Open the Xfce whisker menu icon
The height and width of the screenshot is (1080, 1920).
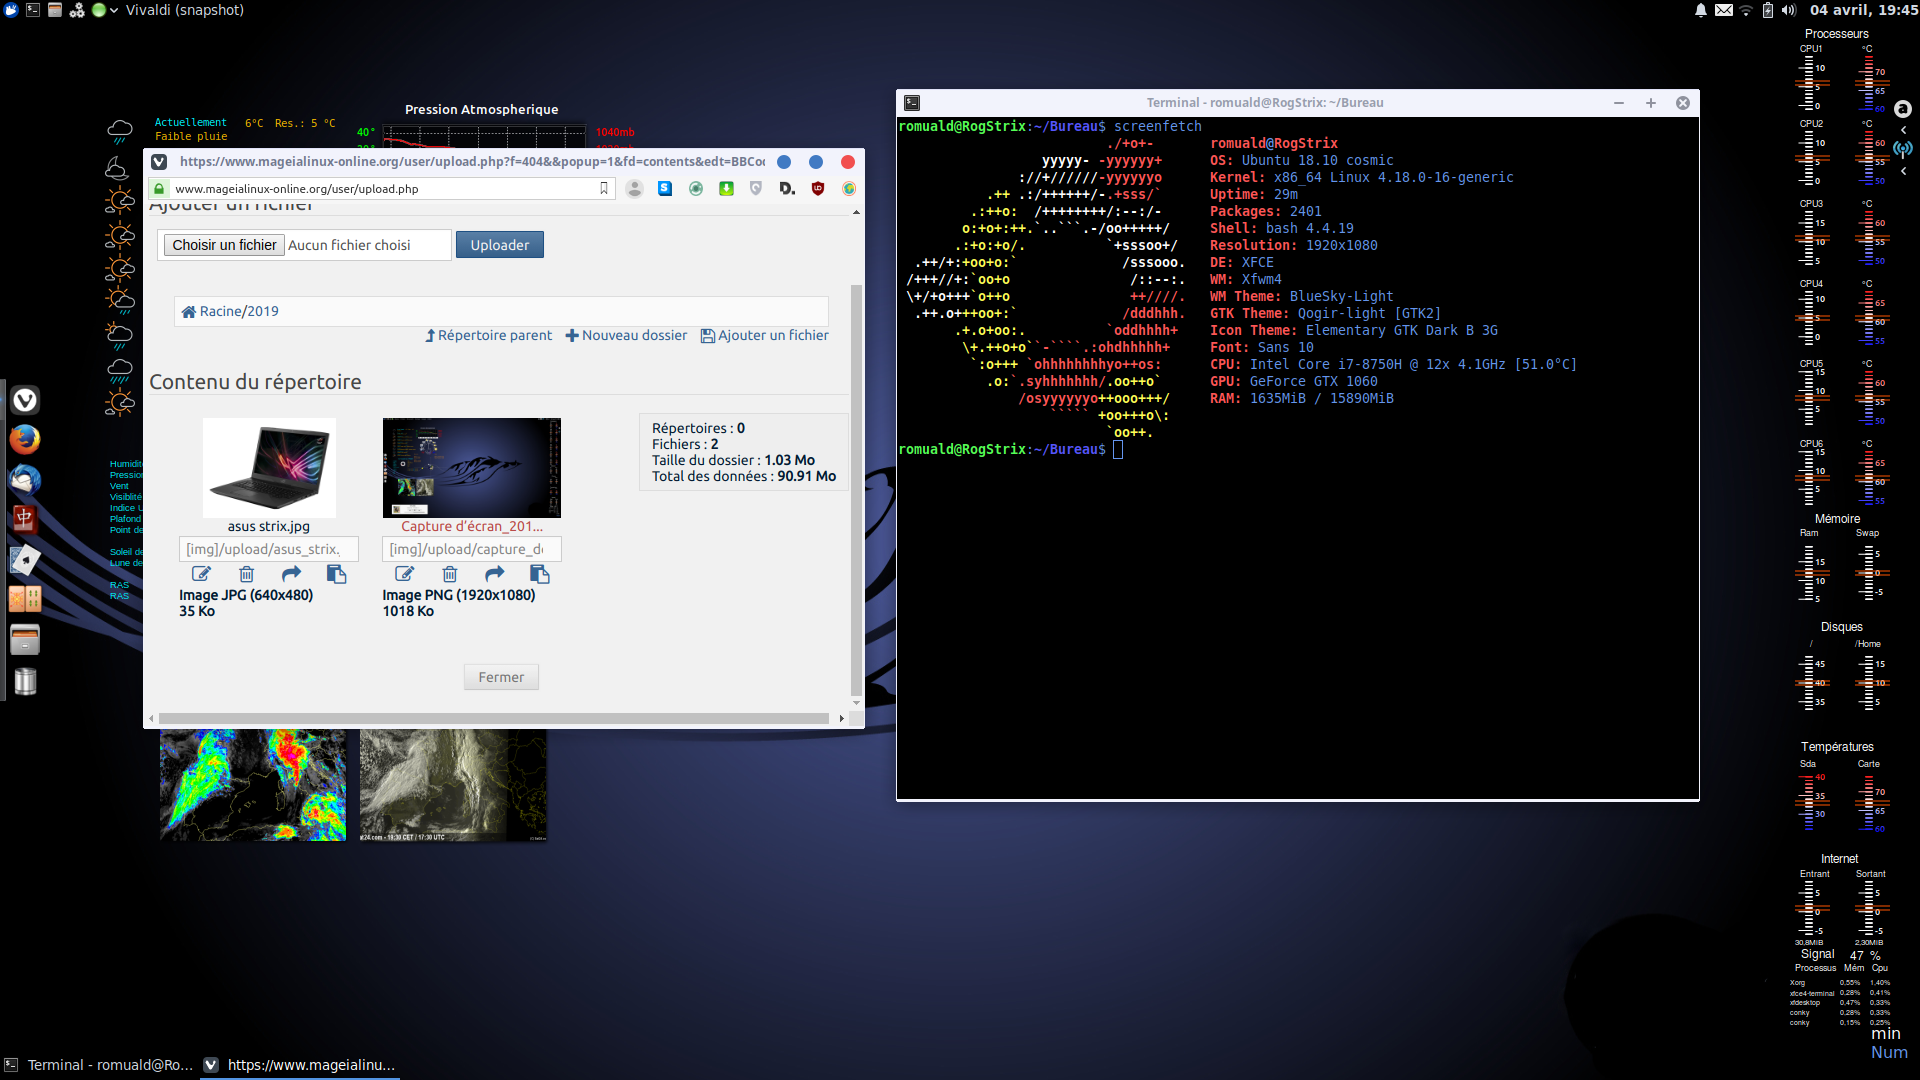point(11,10)
